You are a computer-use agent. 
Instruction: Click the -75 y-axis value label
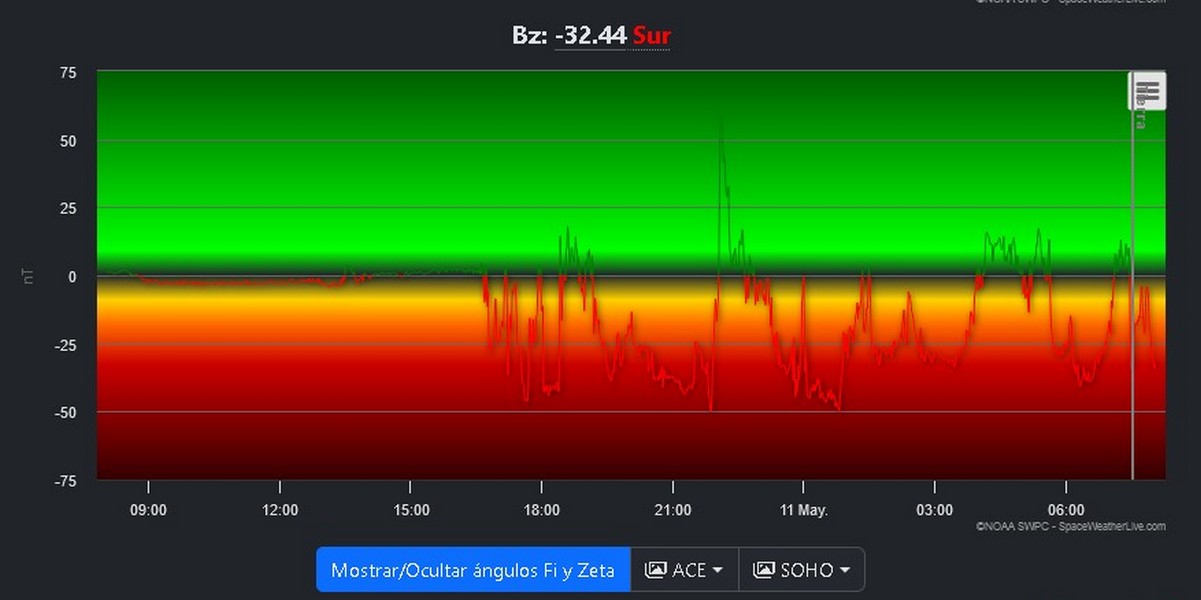tap(66, 480)
